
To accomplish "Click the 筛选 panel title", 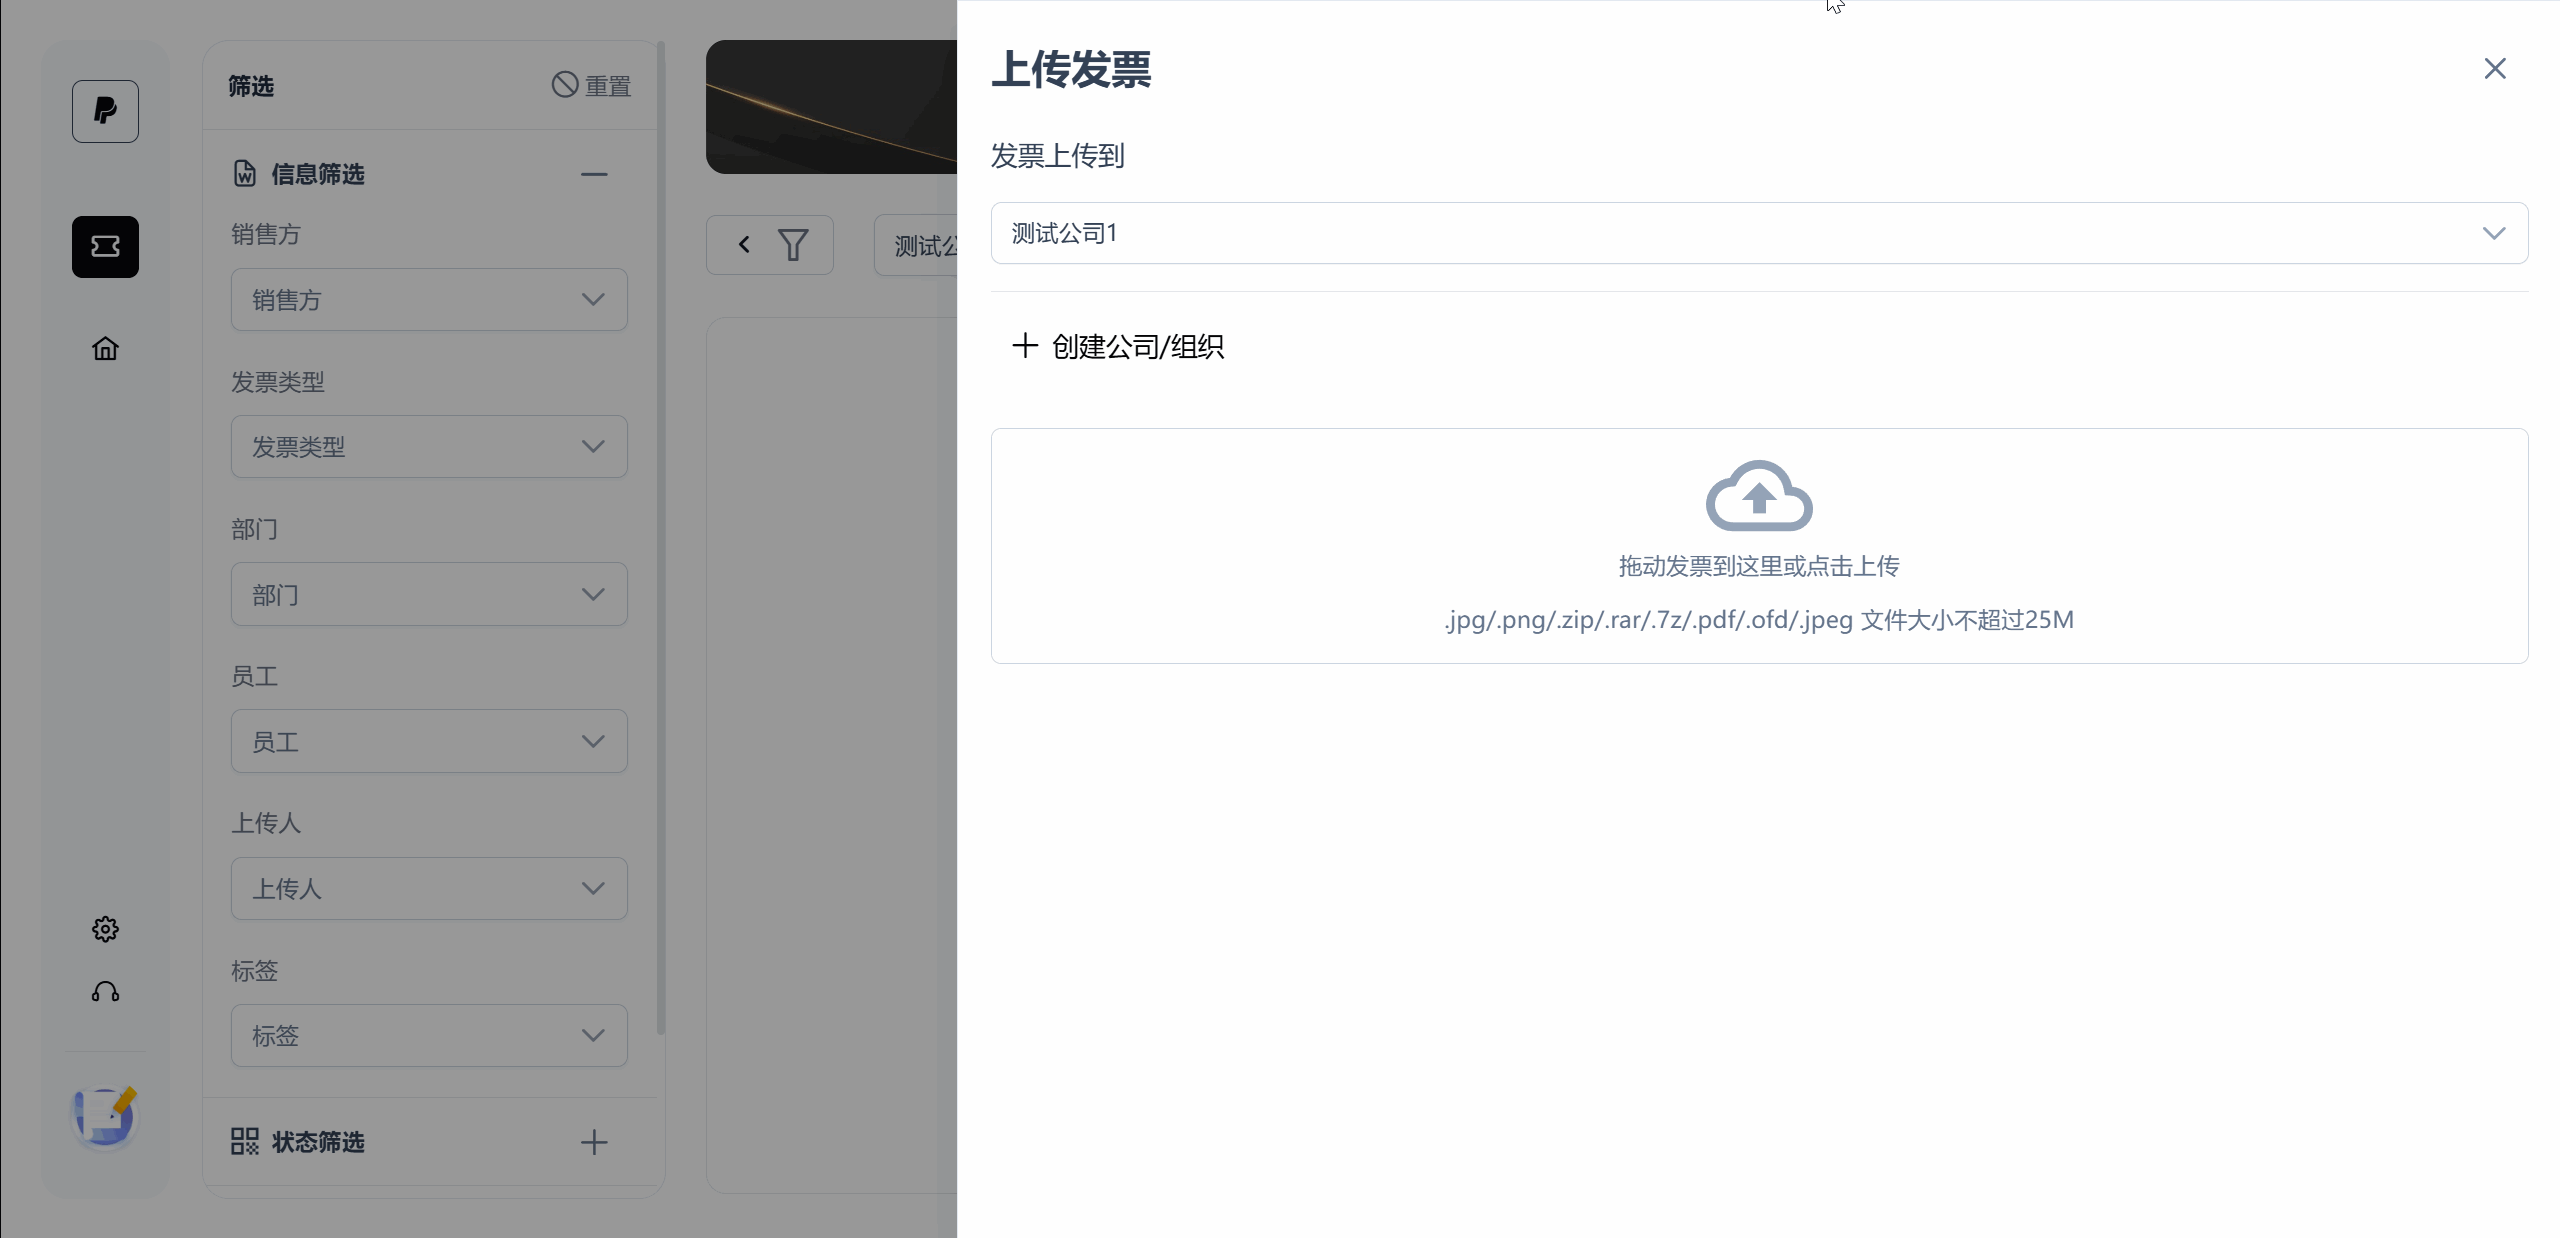I will (251, 86).
